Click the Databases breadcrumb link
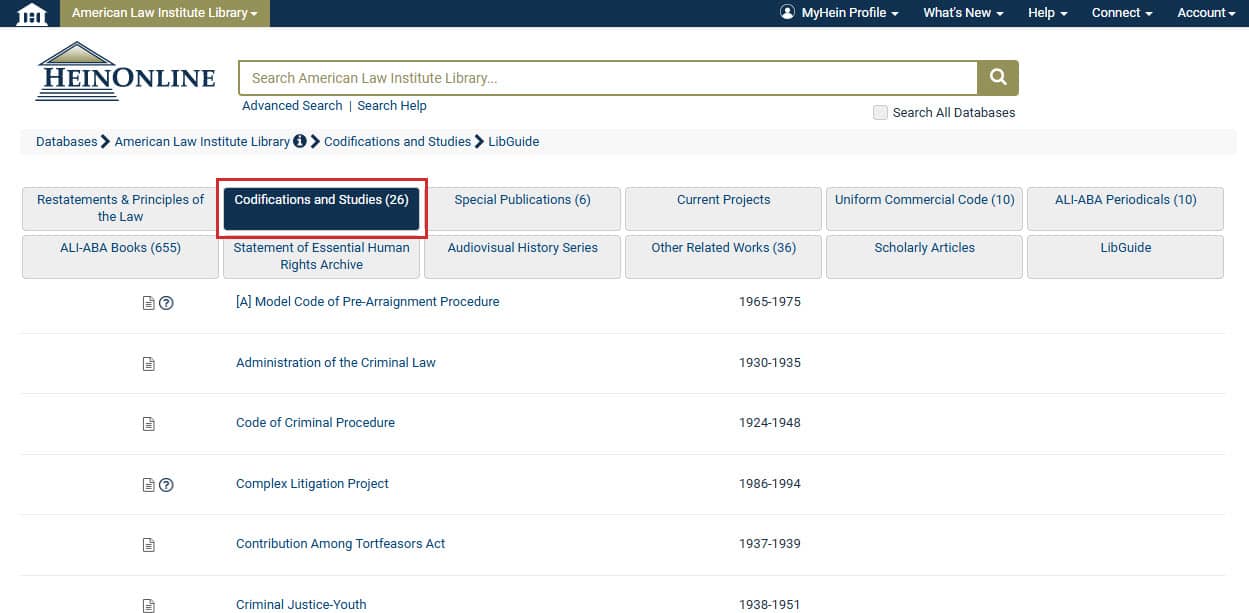1249x613 pixels. [x=66, y=141]
